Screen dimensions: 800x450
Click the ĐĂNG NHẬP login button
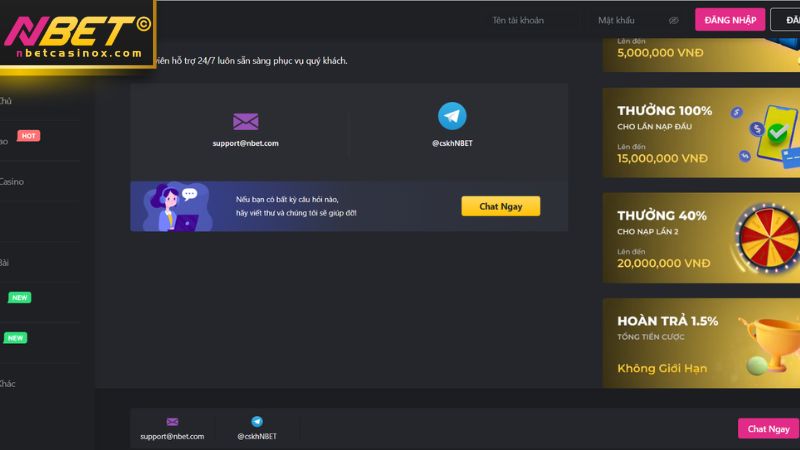click(x=730, y=20)
